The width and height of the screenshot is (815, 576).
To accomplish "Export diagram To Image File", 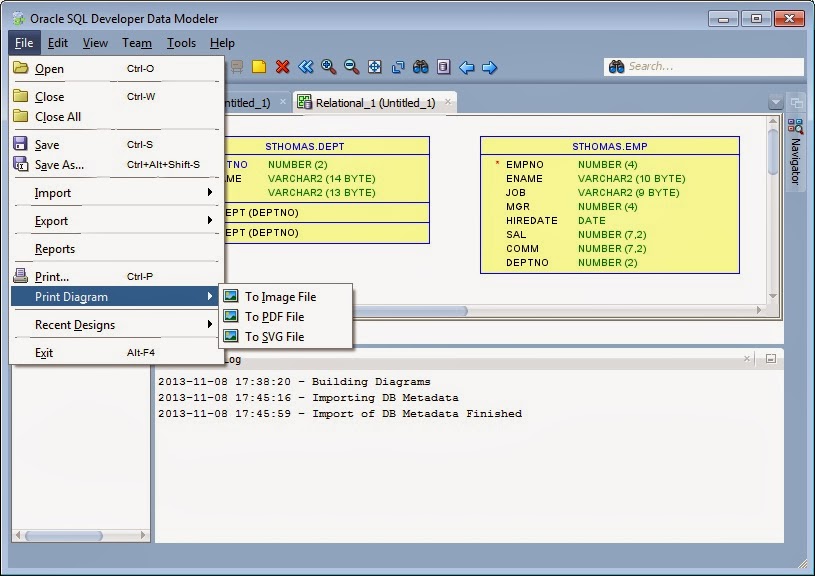I will point(285,296).
